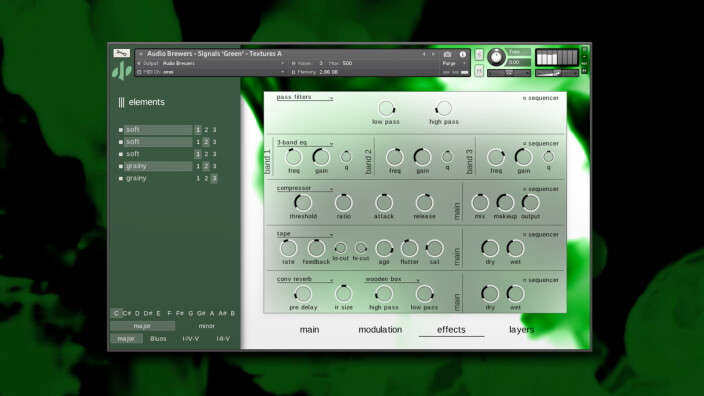Toggle the top soft element checkbox
The height and width of the screenshot is (396, 704).
click(120, 130)
